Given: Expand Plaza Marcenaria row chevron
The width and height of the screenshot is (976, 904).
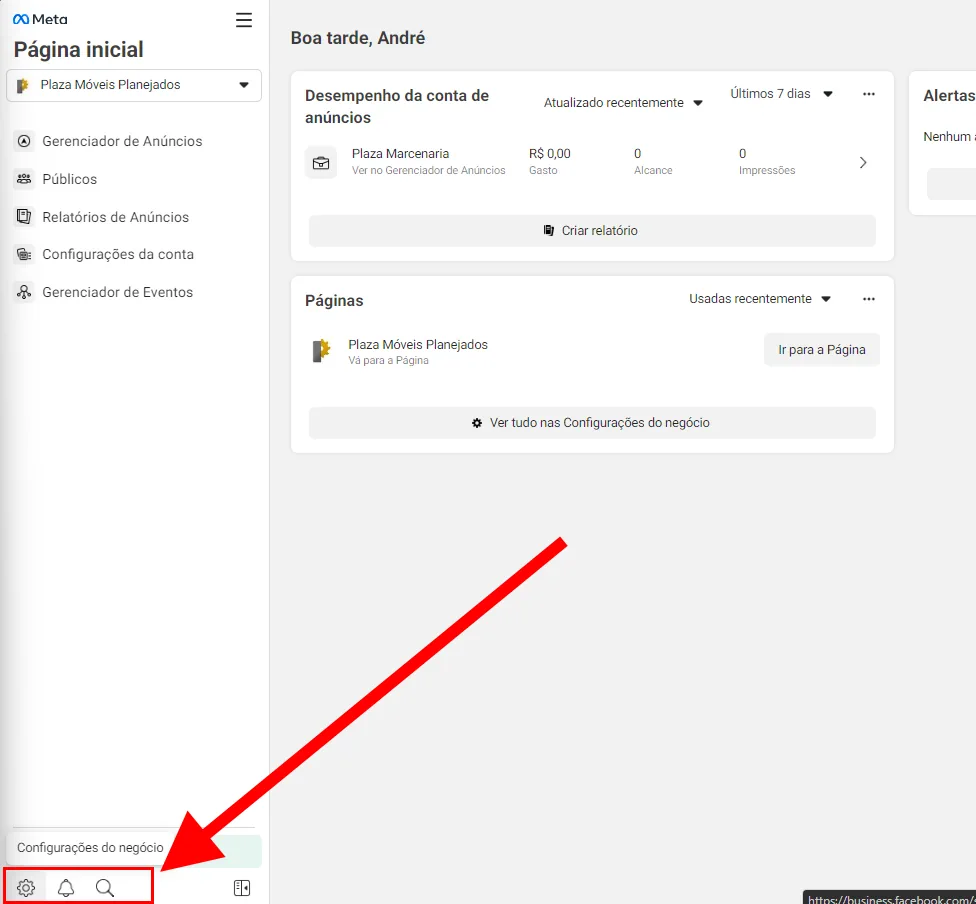Looking at the screenshot, I should coord(863,162).
